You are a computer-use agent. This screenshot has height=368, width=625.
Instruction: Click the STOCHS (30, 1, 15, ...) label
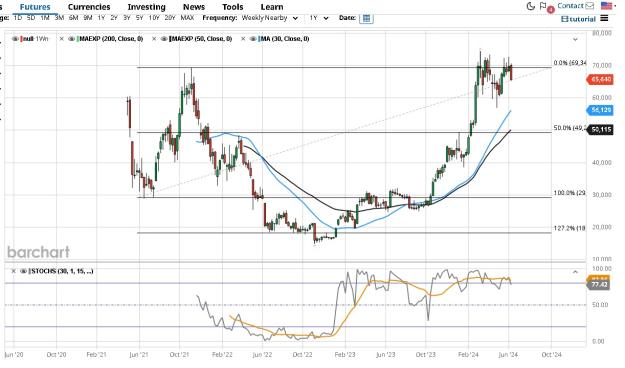[61, 271]
